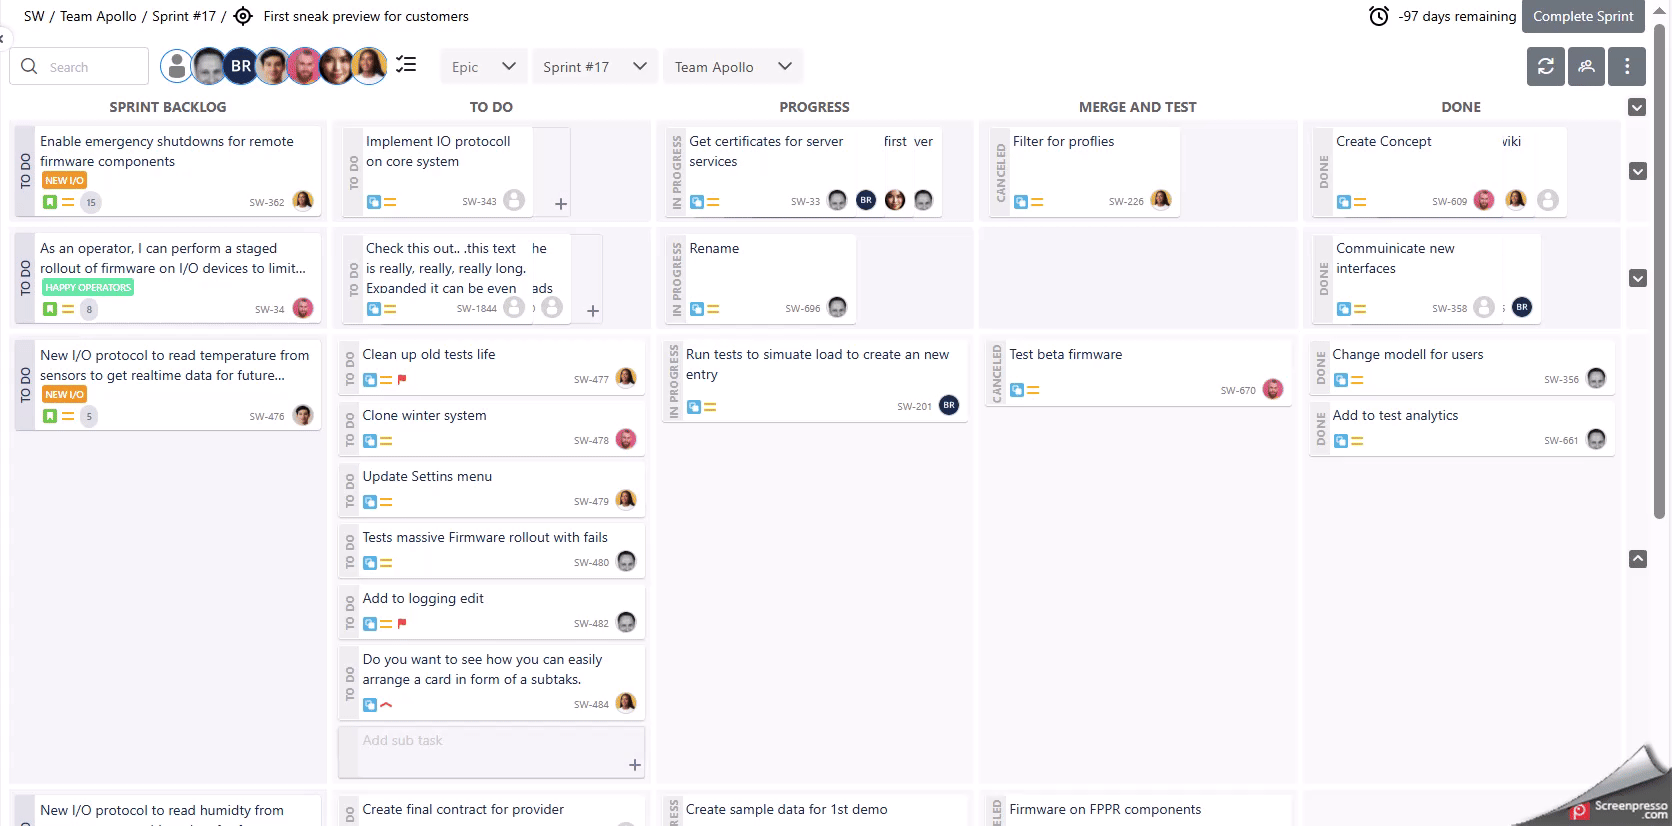The height and width of the screenshot is (826, 1672).
Task: Click SW breadcrumb link
Action: click(x=35, y=16)
